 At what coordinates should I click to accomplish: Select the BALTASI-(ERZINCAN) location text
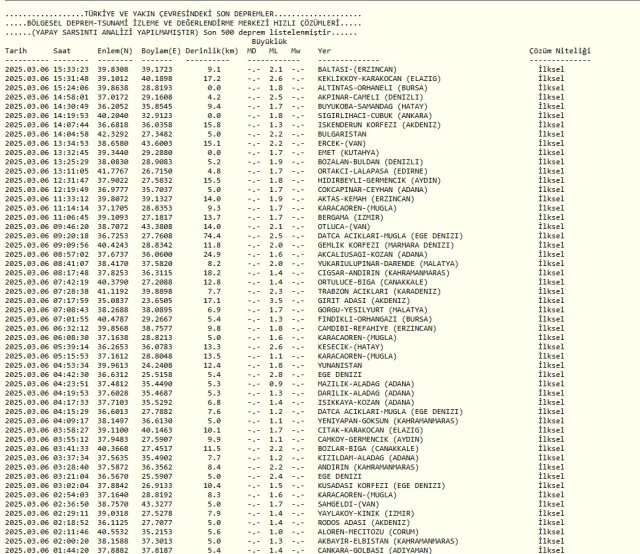point(357,69)
